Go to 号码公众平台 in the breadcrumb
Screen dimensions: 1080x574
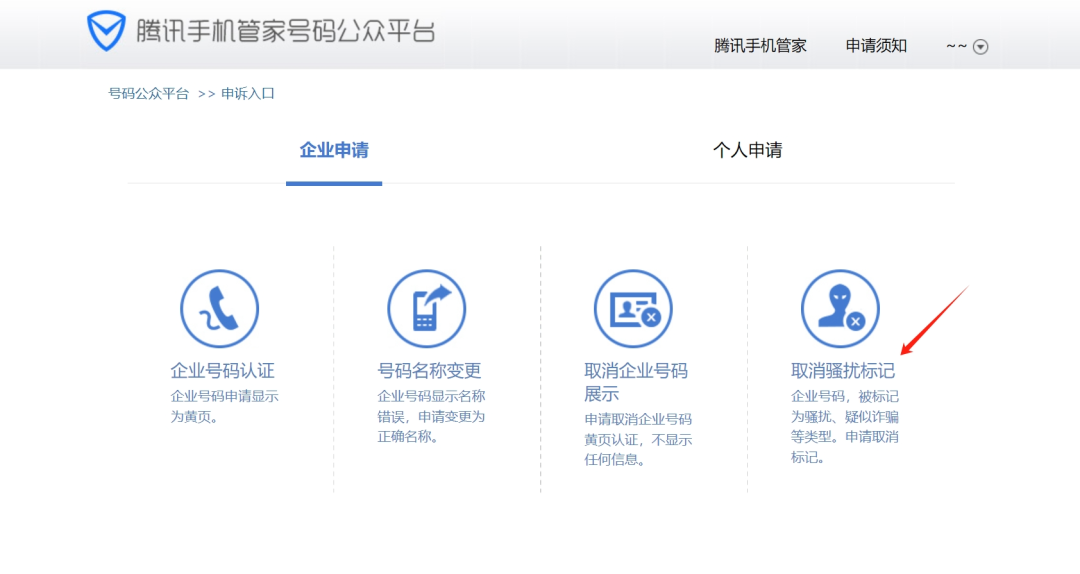(148, 94)
